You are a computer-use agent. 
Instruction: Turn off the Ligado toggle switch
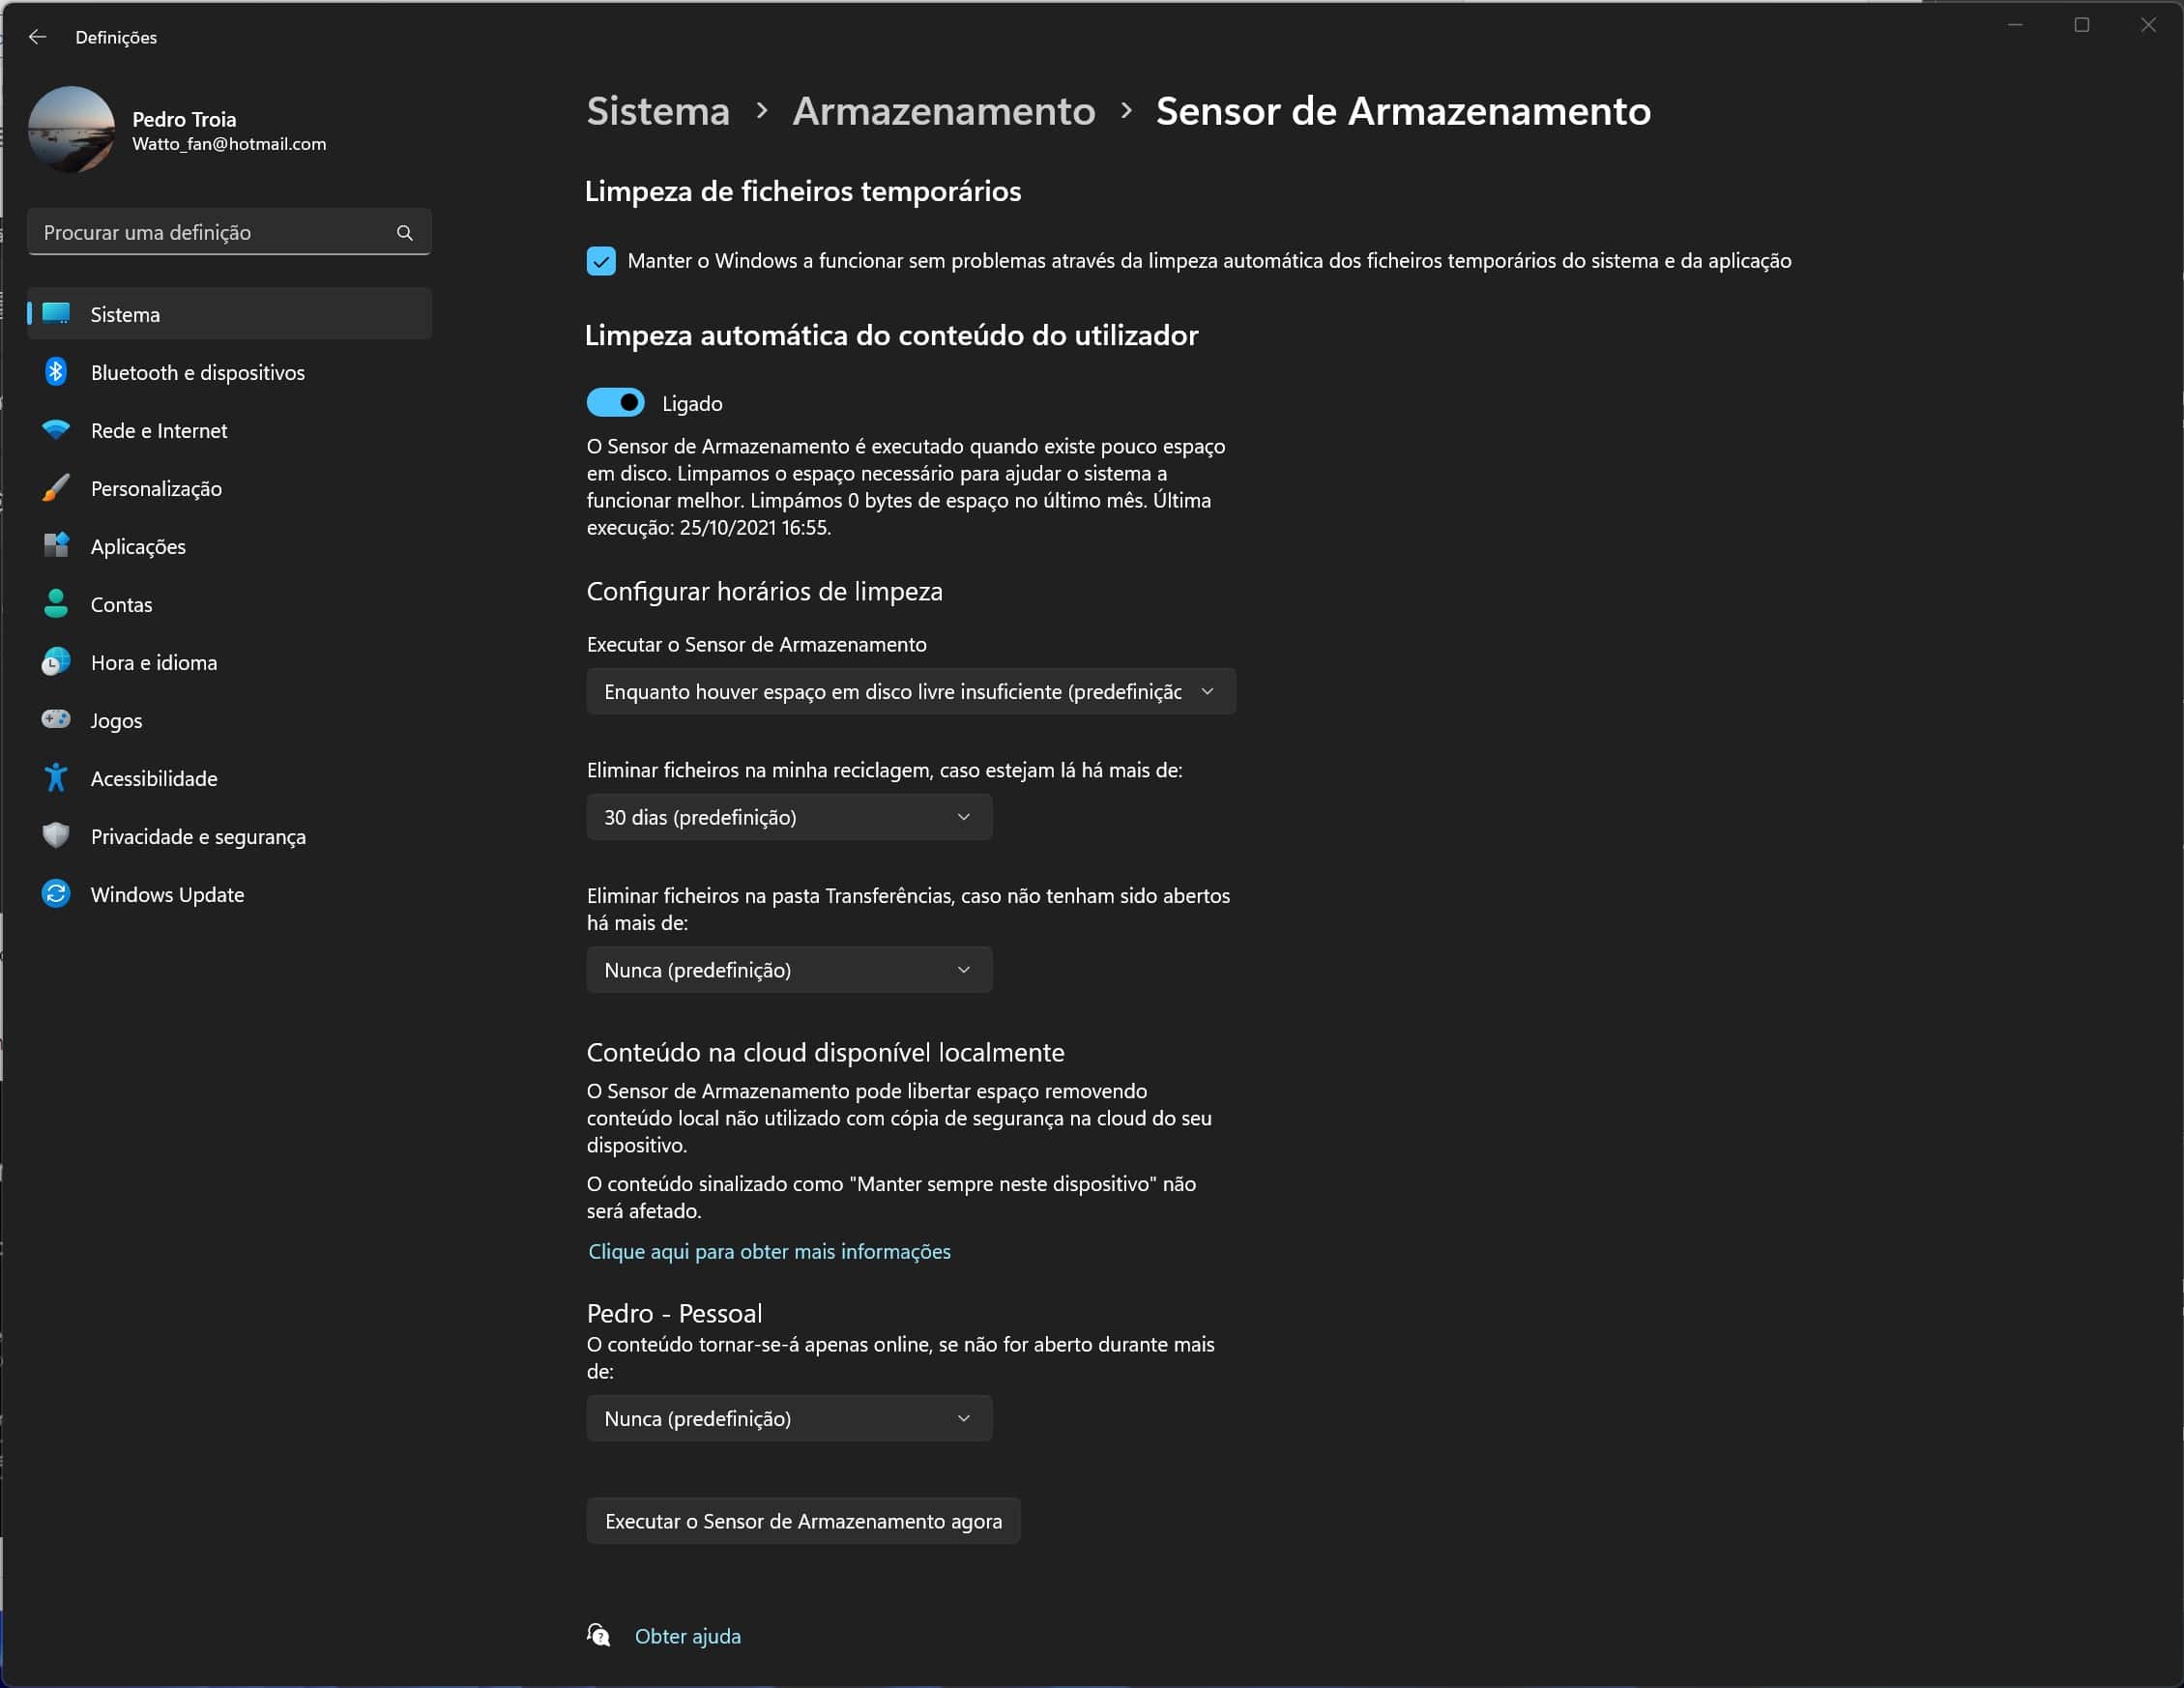tap(615, 403)
